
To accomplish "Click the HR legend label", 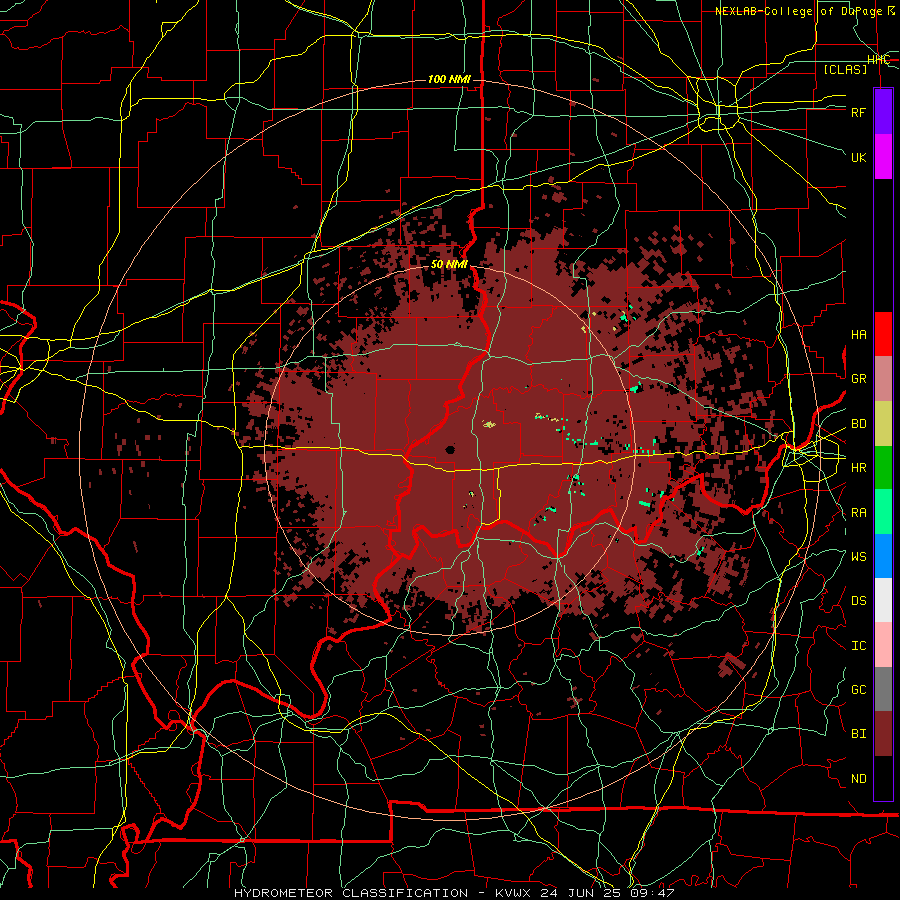I will point(858,468).
